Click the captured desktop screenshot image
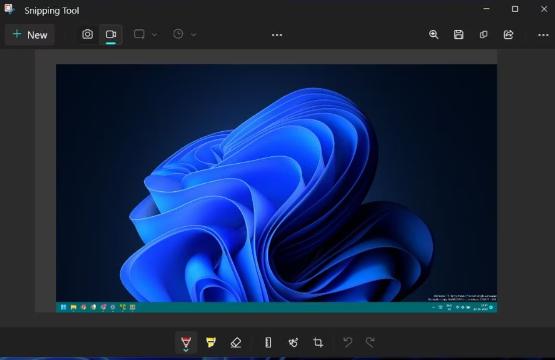 [x=276, y=188]
